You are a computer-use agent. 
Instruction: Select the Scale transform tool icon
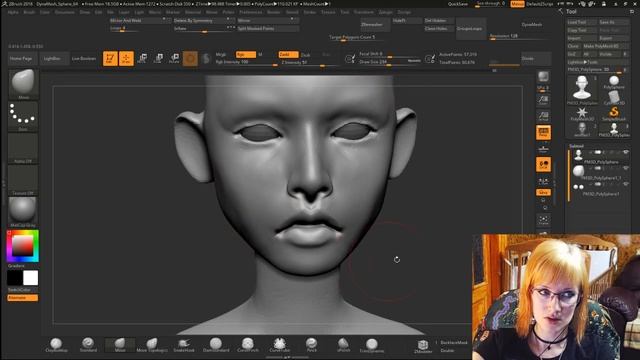pos(158,58)
